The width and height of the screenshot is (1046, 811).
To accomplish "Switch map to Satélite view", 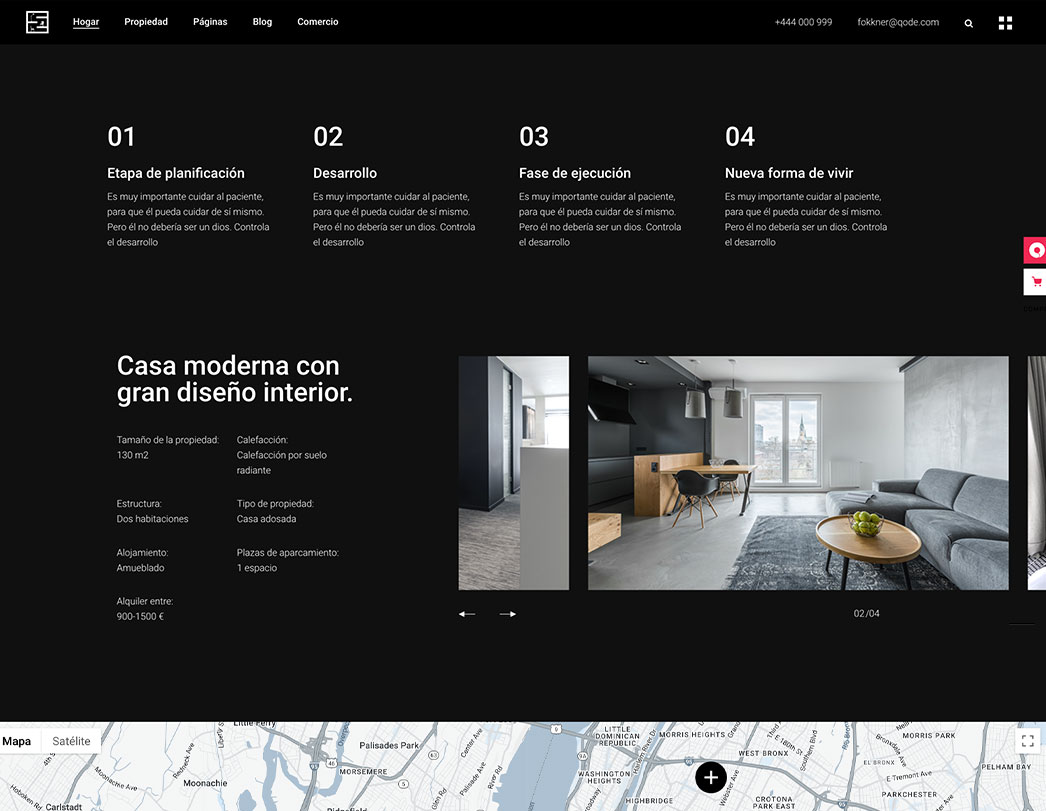I will tap(71, 741).
